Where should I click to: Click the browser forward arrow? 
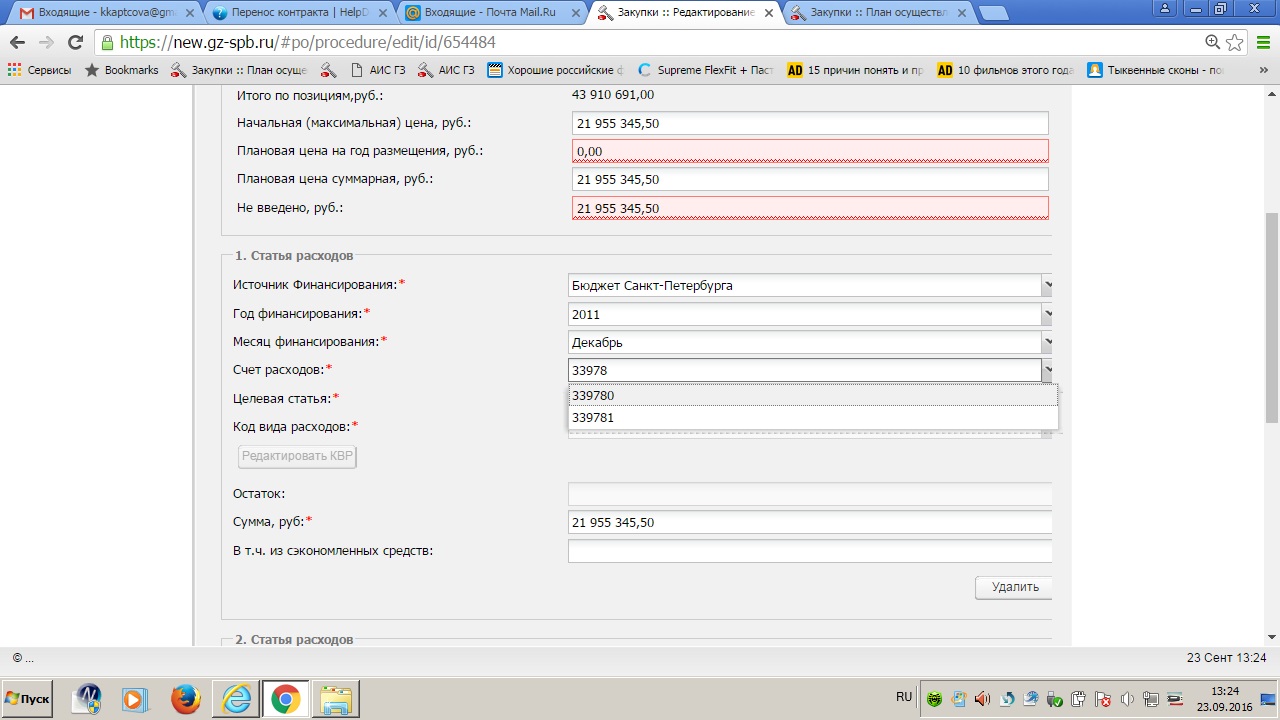(46, 43)
